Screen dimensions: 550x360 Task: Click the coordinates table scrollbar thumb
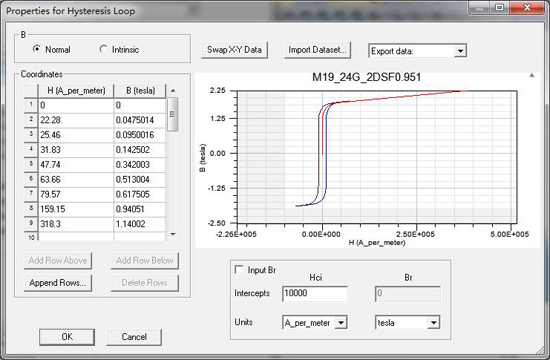[x=173, y=114]
